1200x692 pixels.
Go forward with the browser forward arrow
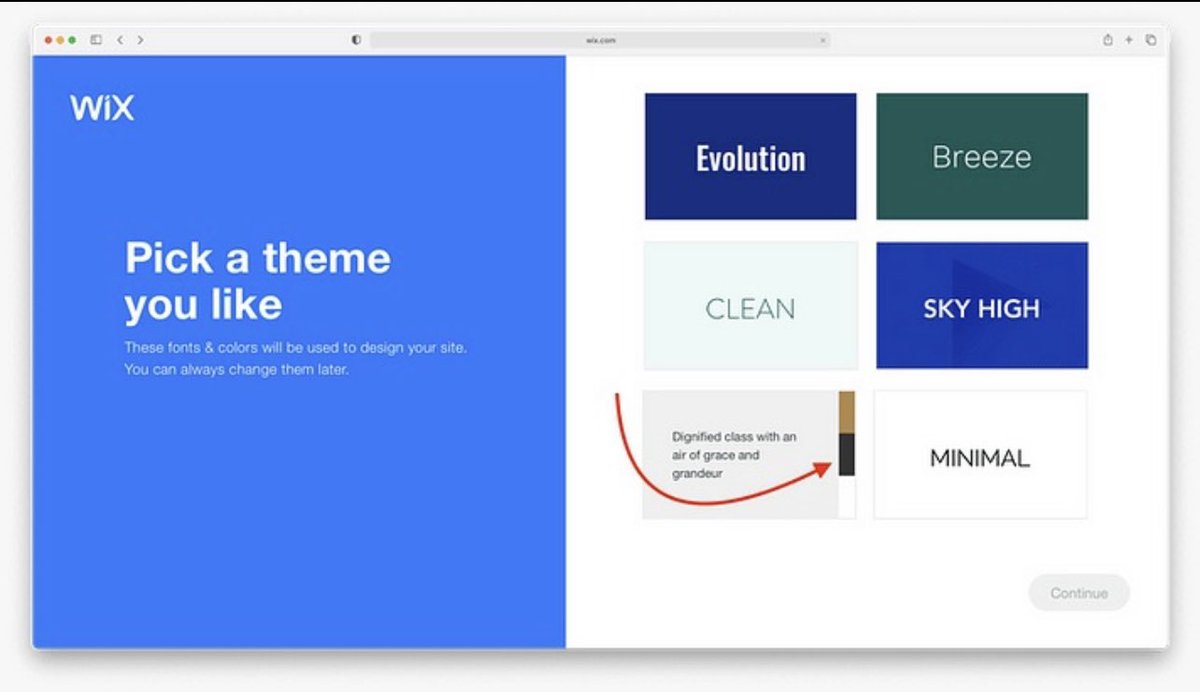click(x=140, y=40)
